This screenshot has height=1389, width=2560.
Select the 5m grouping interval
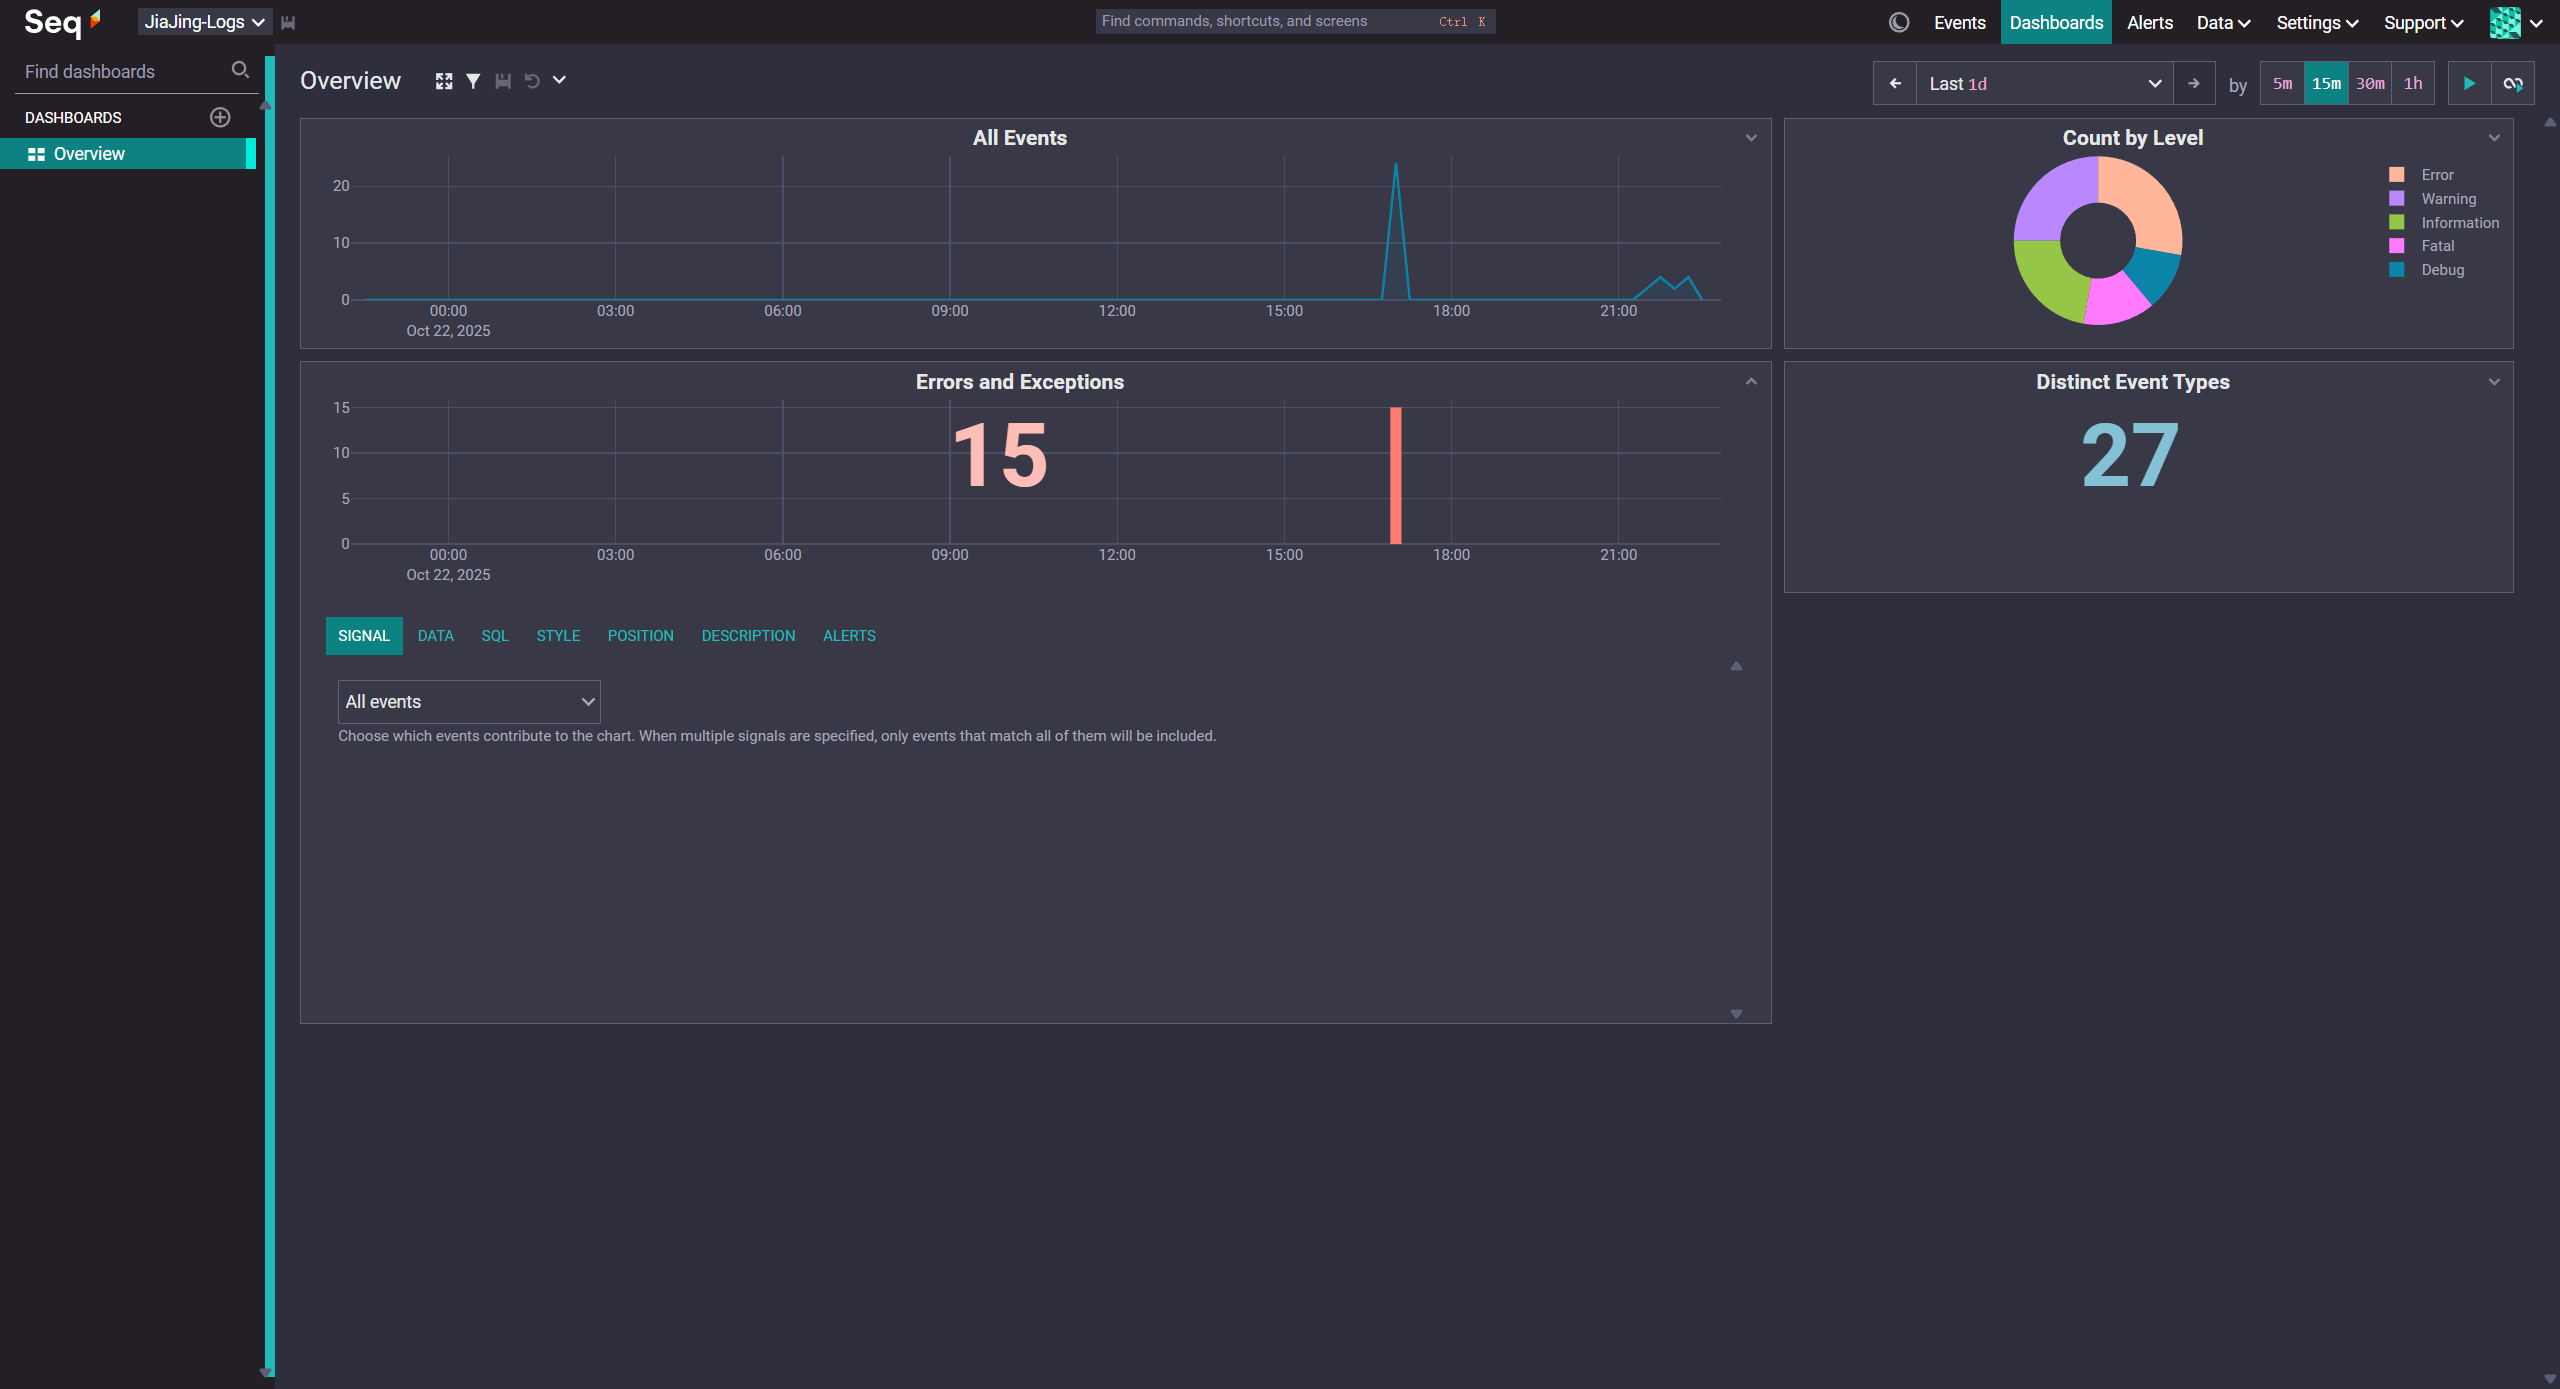[x=2282, y=84]
